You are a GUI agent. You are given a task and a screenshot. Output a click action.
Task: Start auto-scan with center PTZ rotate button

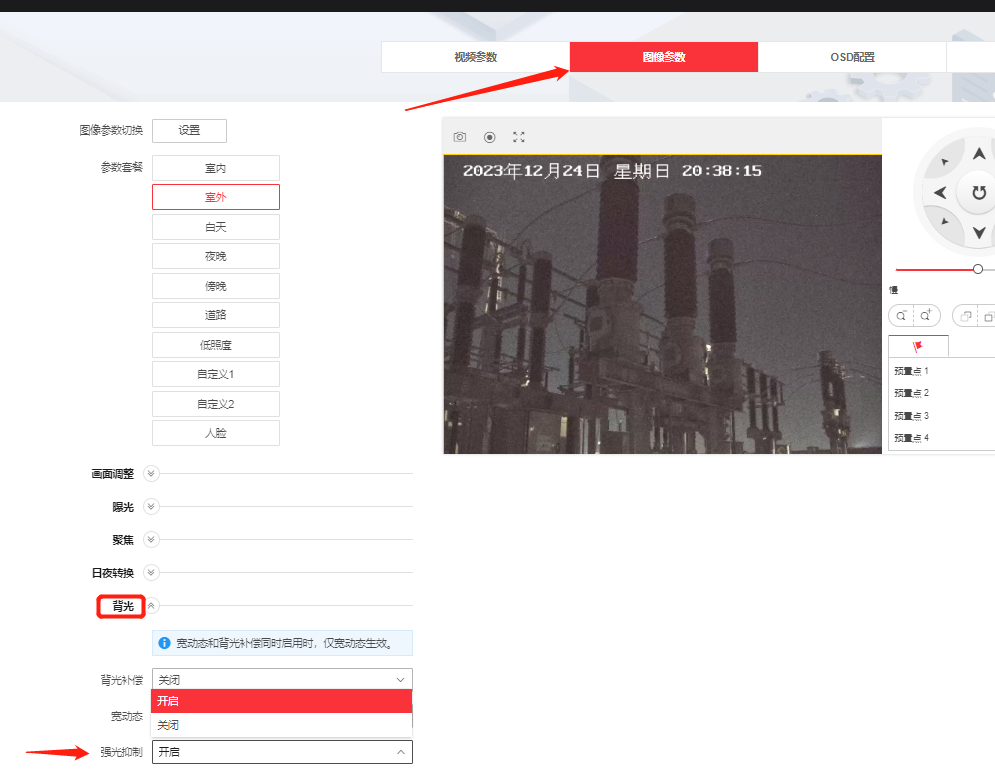[979, 192]
